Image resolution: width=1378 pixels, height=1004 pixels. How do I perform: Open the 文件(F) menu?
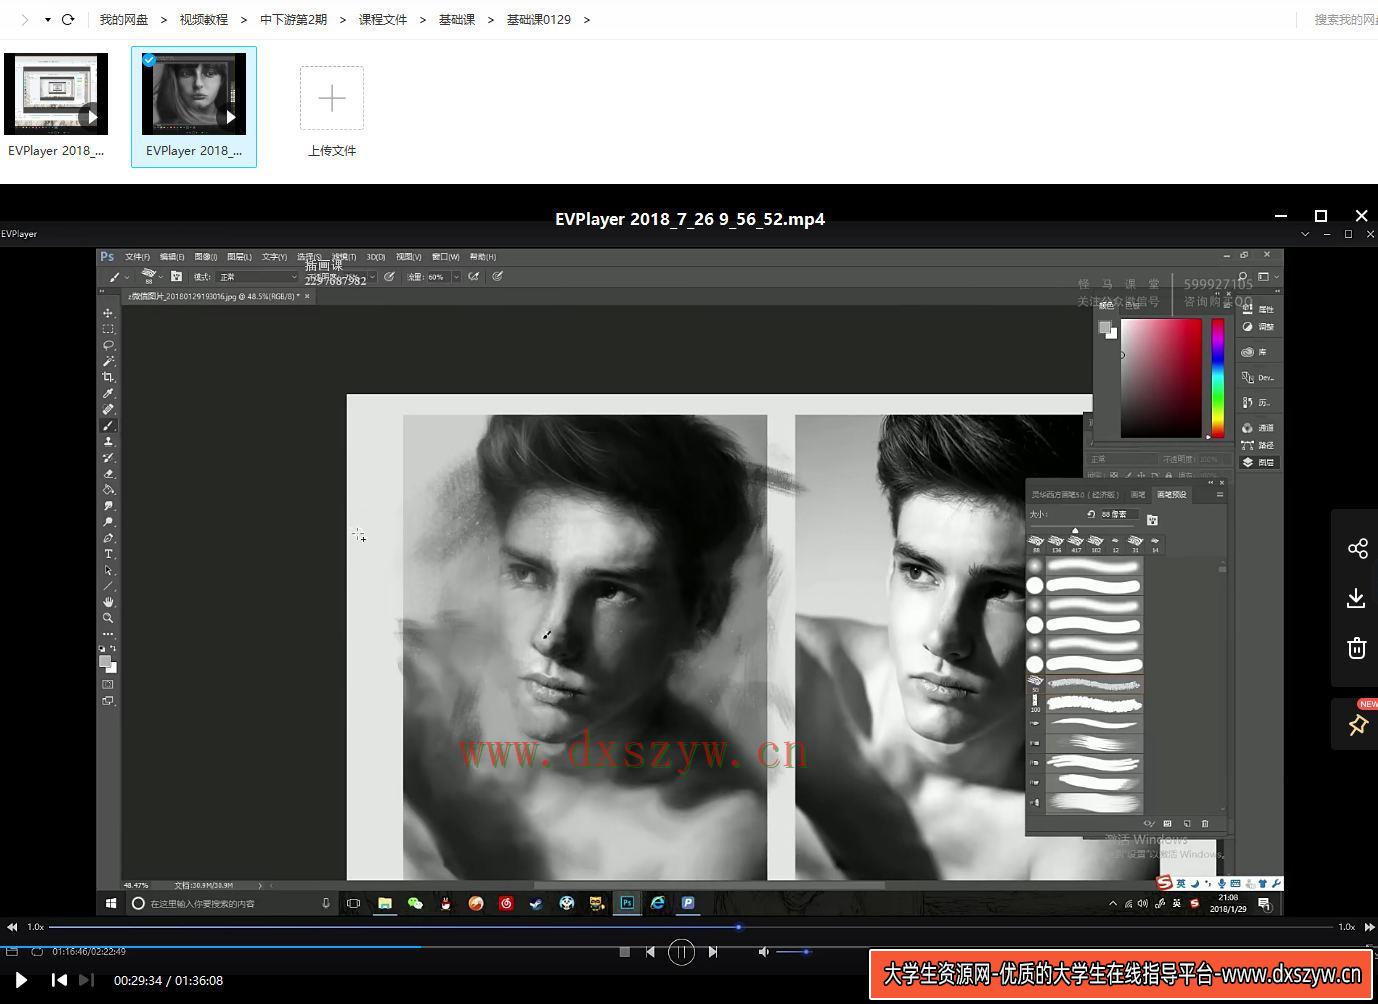(x=137, y=257)
